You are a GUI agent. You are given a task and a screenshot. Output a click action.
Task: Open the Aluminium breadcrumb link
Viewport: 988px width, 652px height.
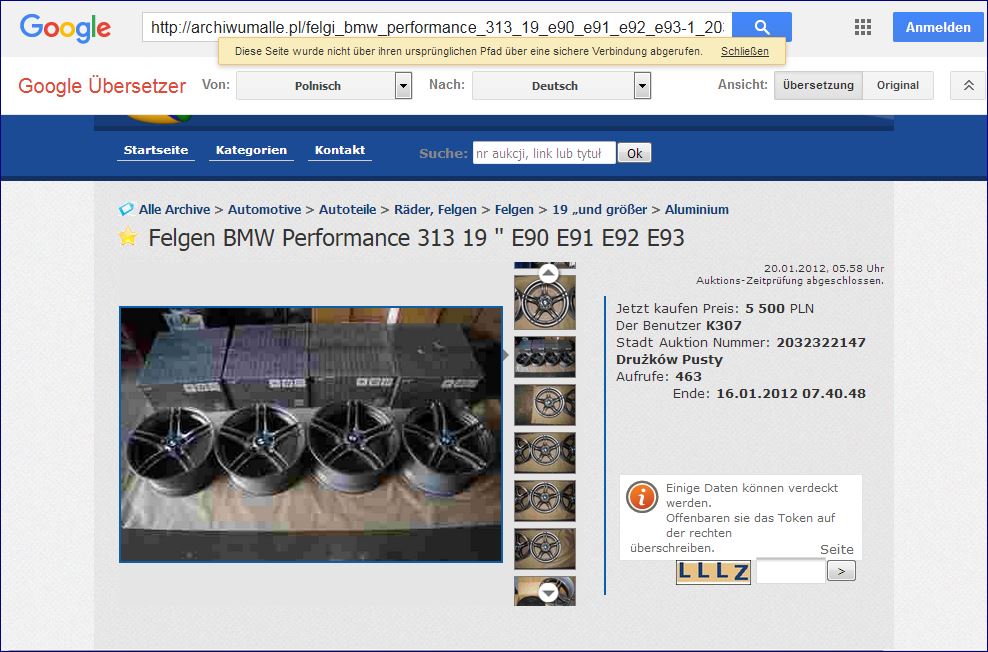697,209
